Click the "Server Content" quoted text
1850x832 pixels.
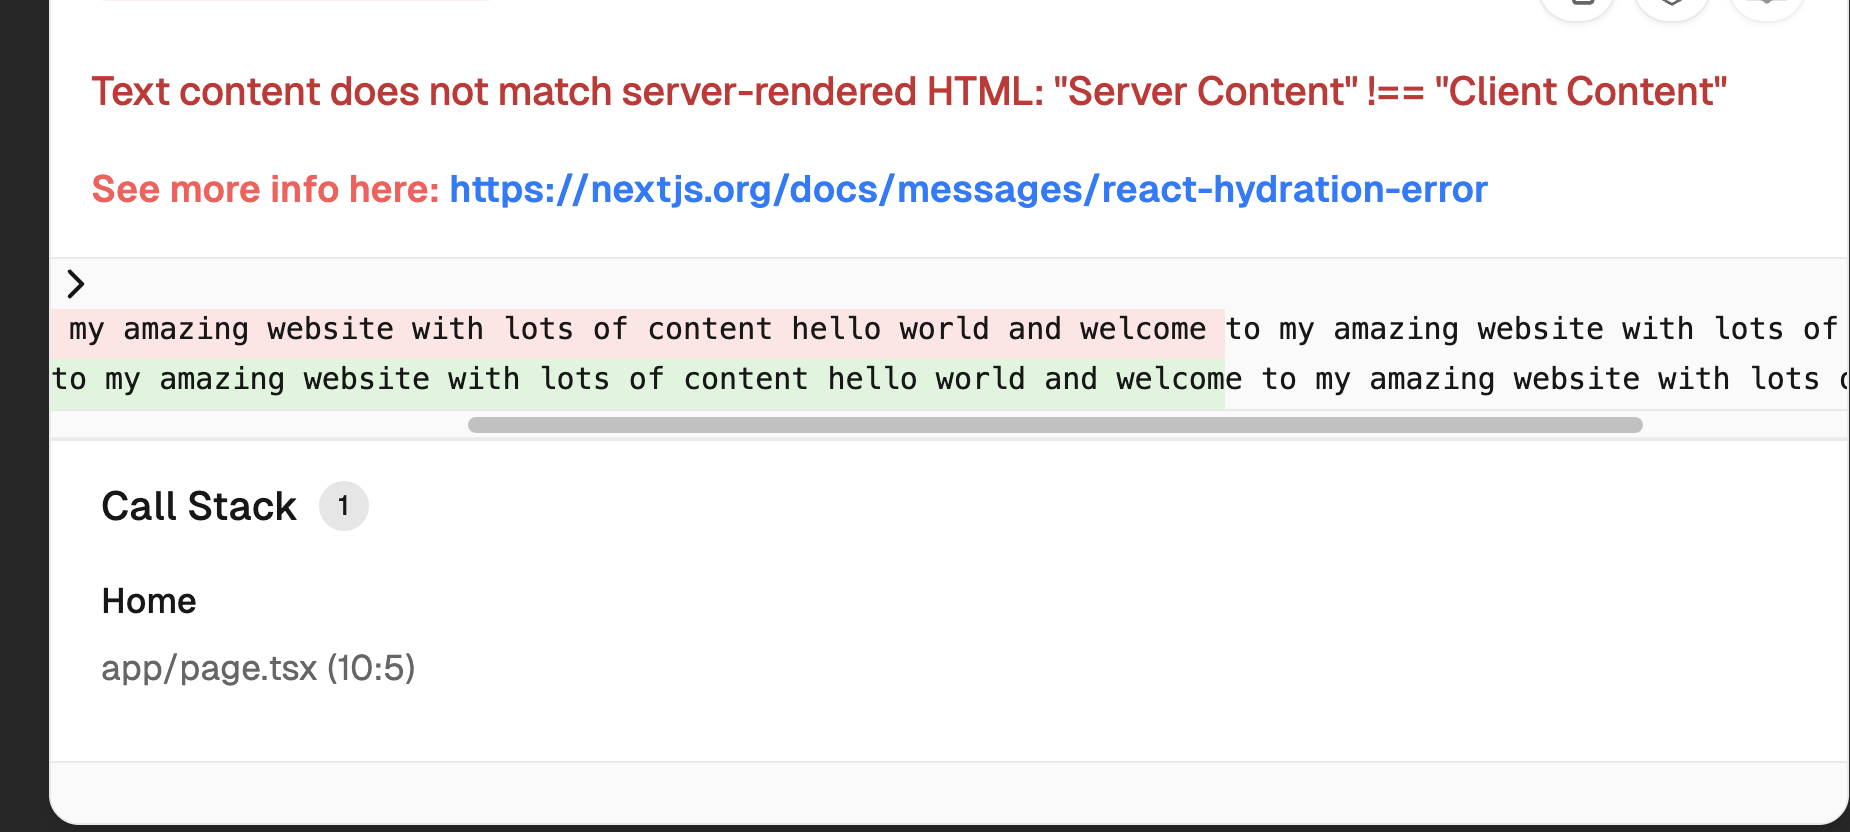[1205, 92]
